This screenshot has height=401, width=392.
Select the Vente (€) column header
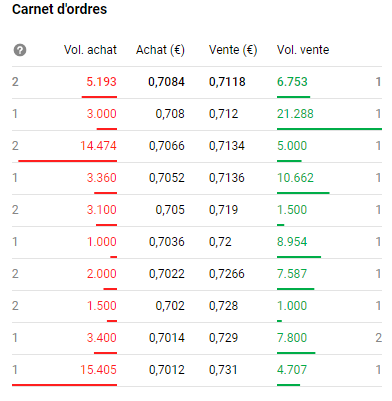pyautogui.click(x=233, y=50)
